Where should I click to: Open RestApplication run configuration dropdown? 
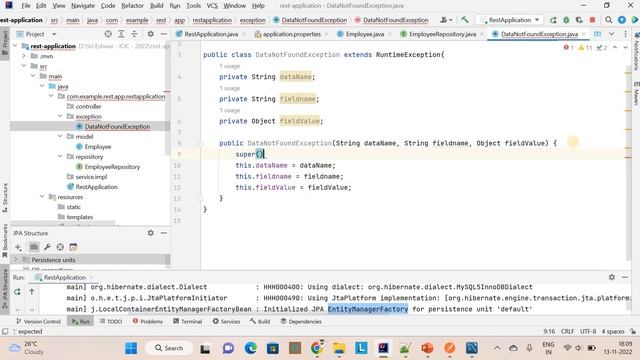tap(509, 20)
